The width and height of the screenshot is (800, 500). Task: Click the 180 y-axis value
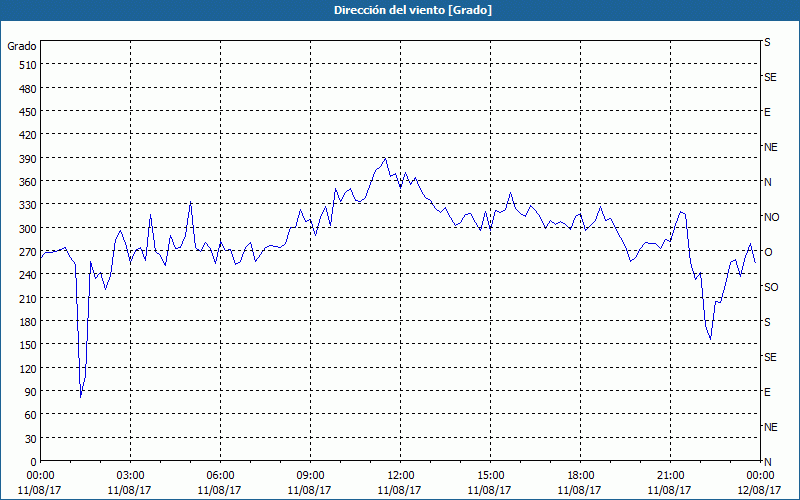(x=29, y=322)
